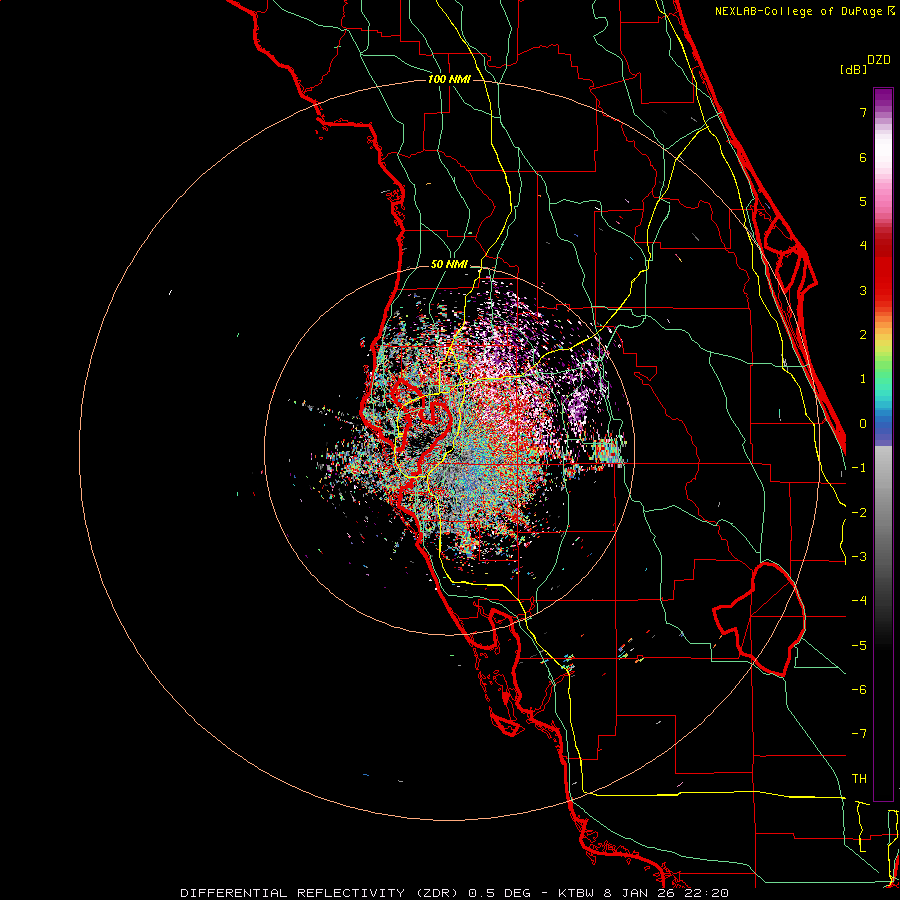The height and width of the screenshot is (900, 900).
Task: Click the -5 dB value on the colorbar scale
Action: [x=859, y=646]
